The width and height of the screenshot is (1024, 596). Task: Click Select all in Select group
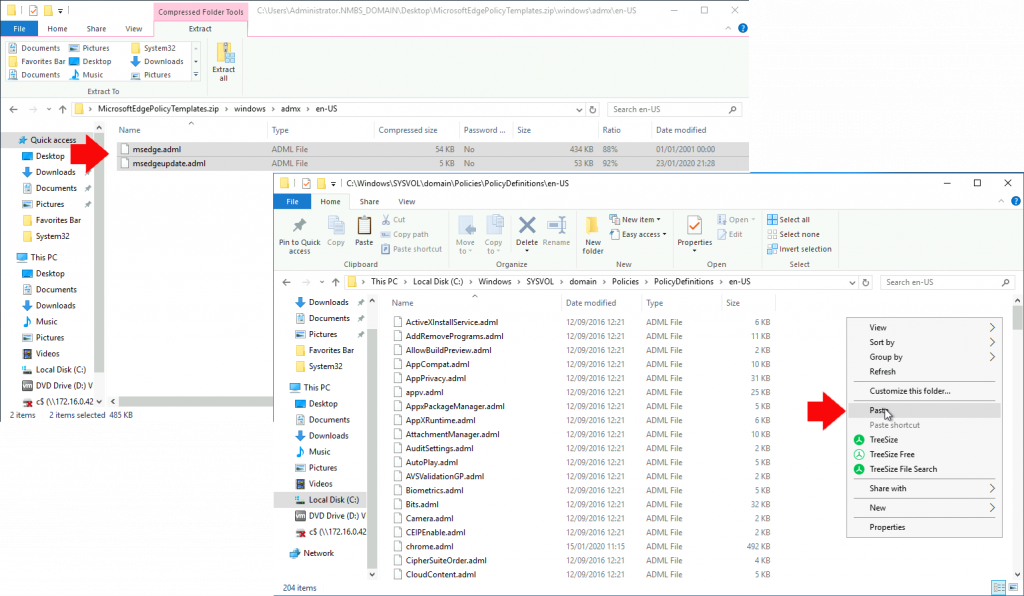[788, 219]
